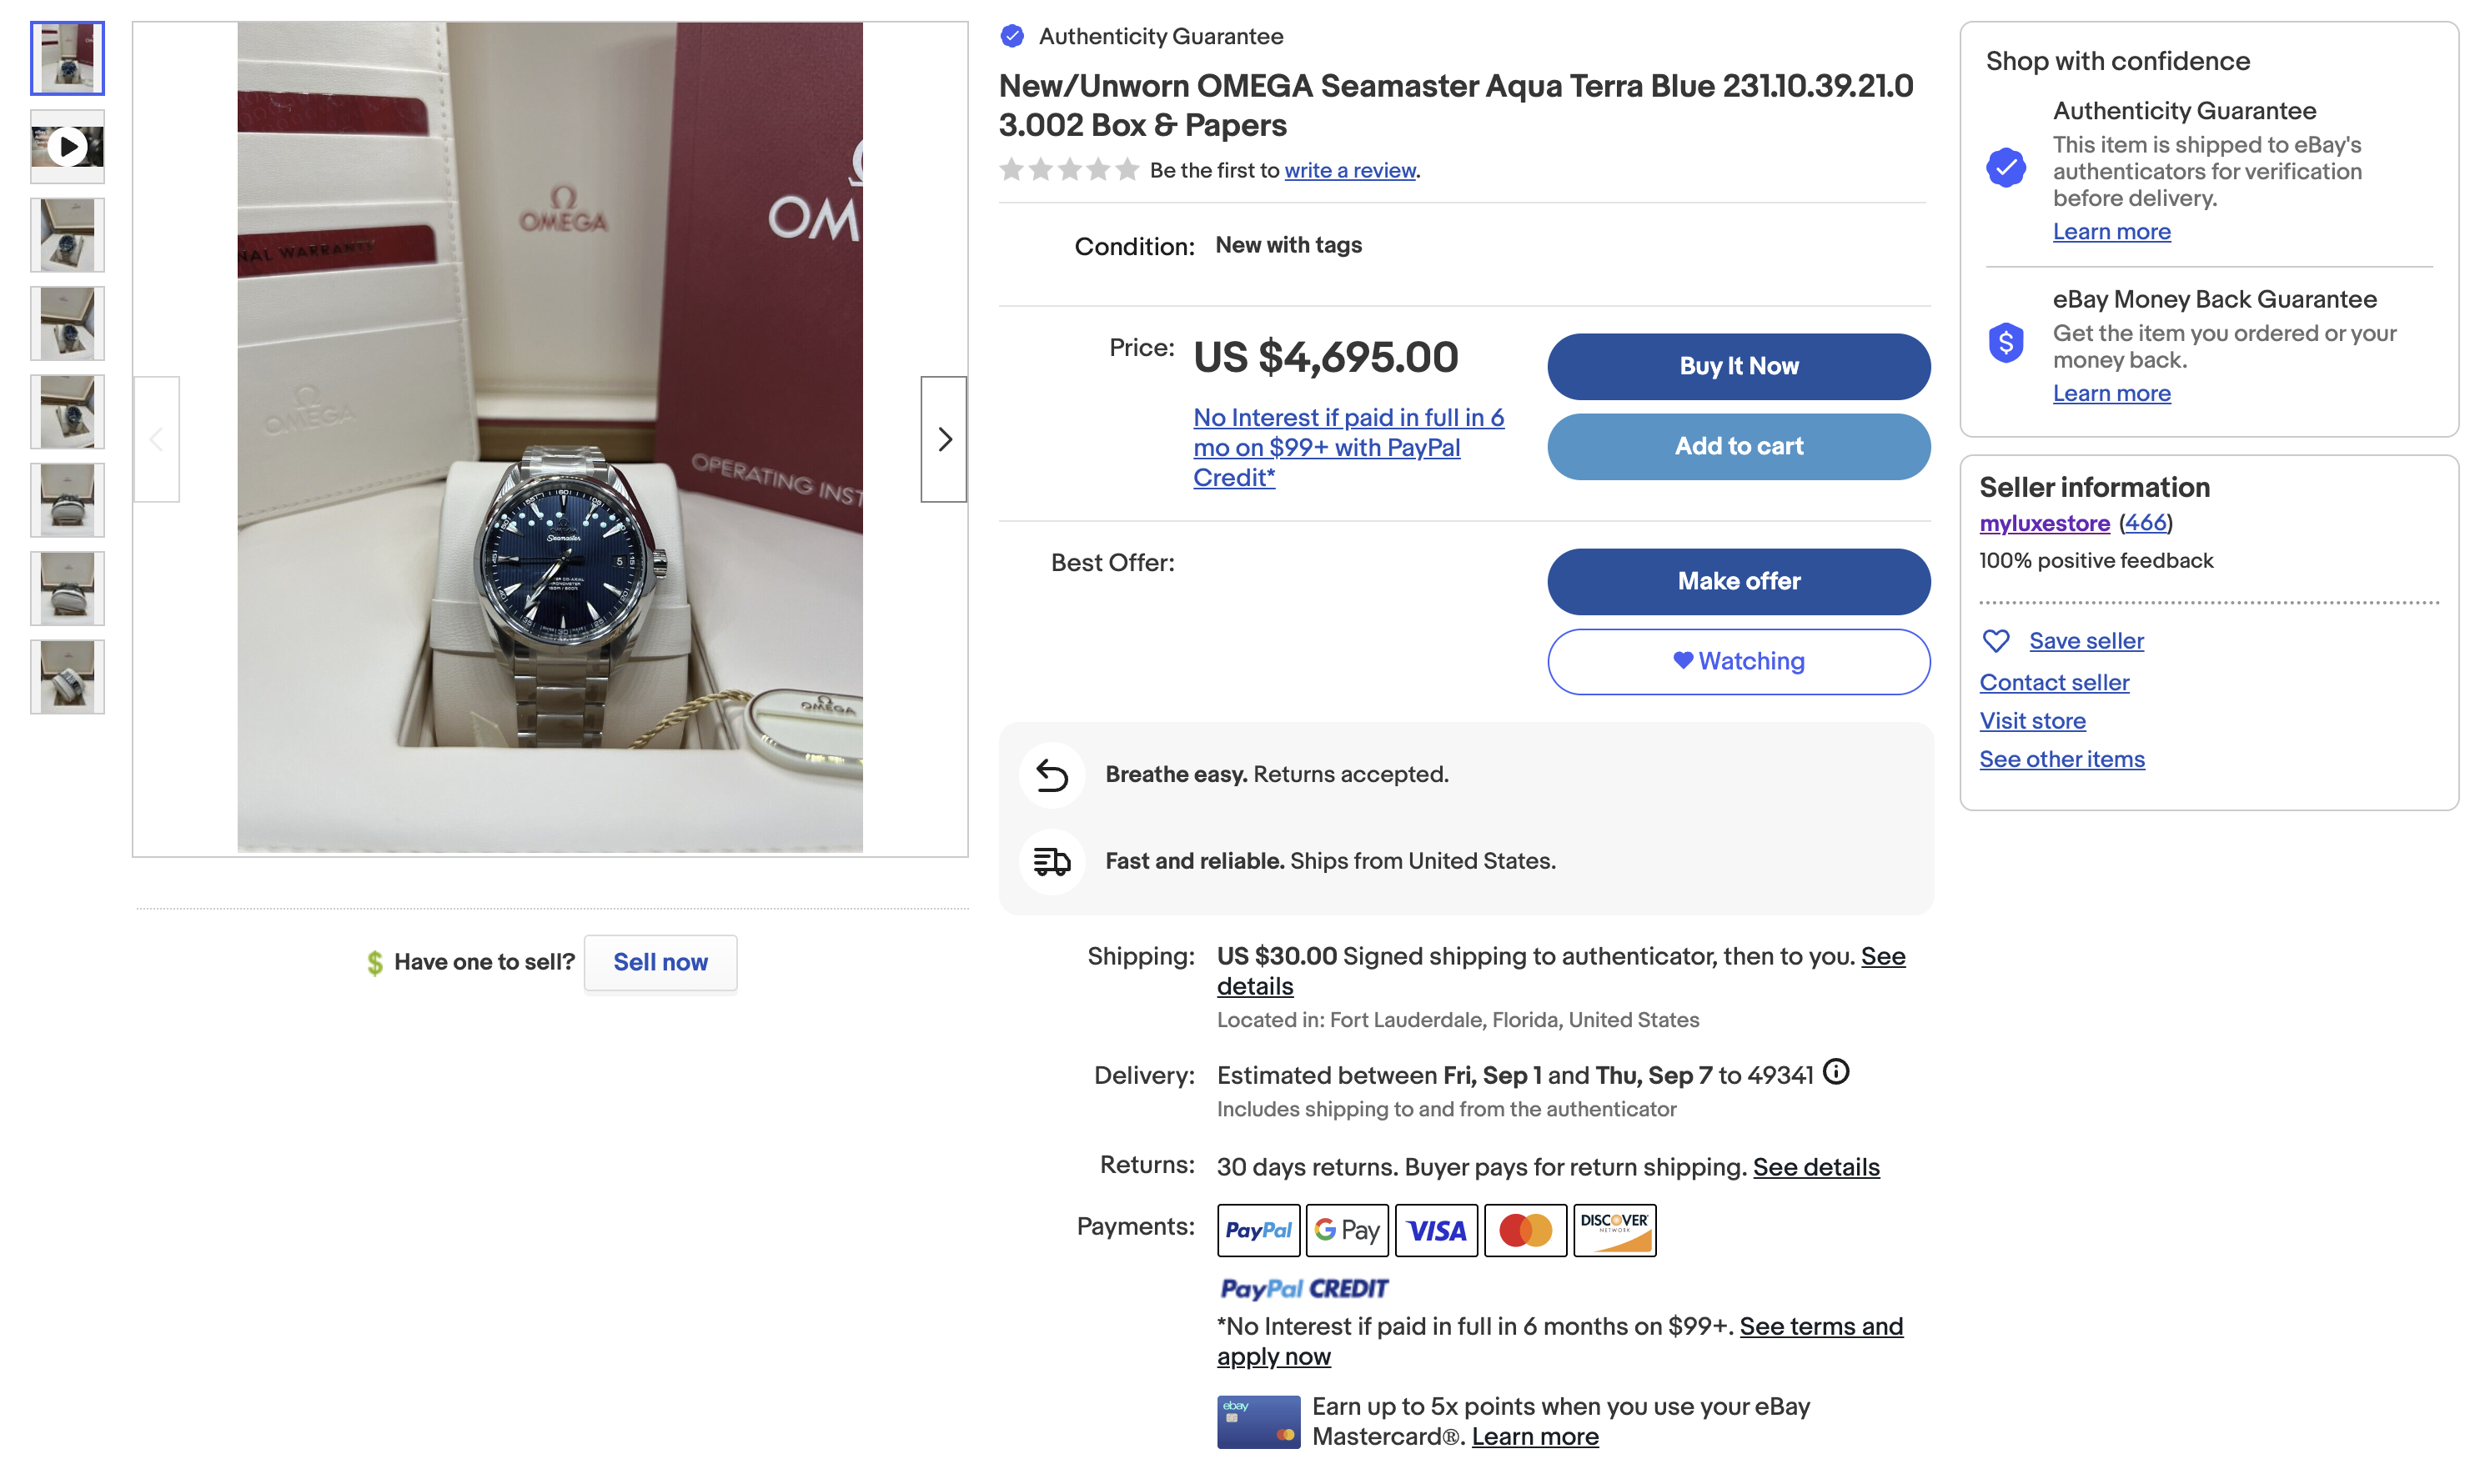Image resolution: width=2475 pixels, height=1484 pixels.
Task: Open the myluxestore seller profile
Action: tap(2044, 524)
